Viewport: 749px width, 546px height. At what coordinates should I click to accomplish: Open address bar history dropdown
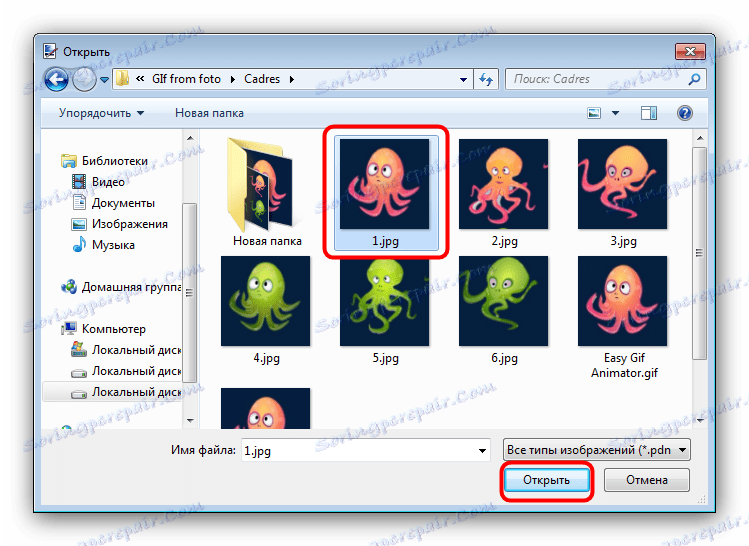[x=463, y=80]
